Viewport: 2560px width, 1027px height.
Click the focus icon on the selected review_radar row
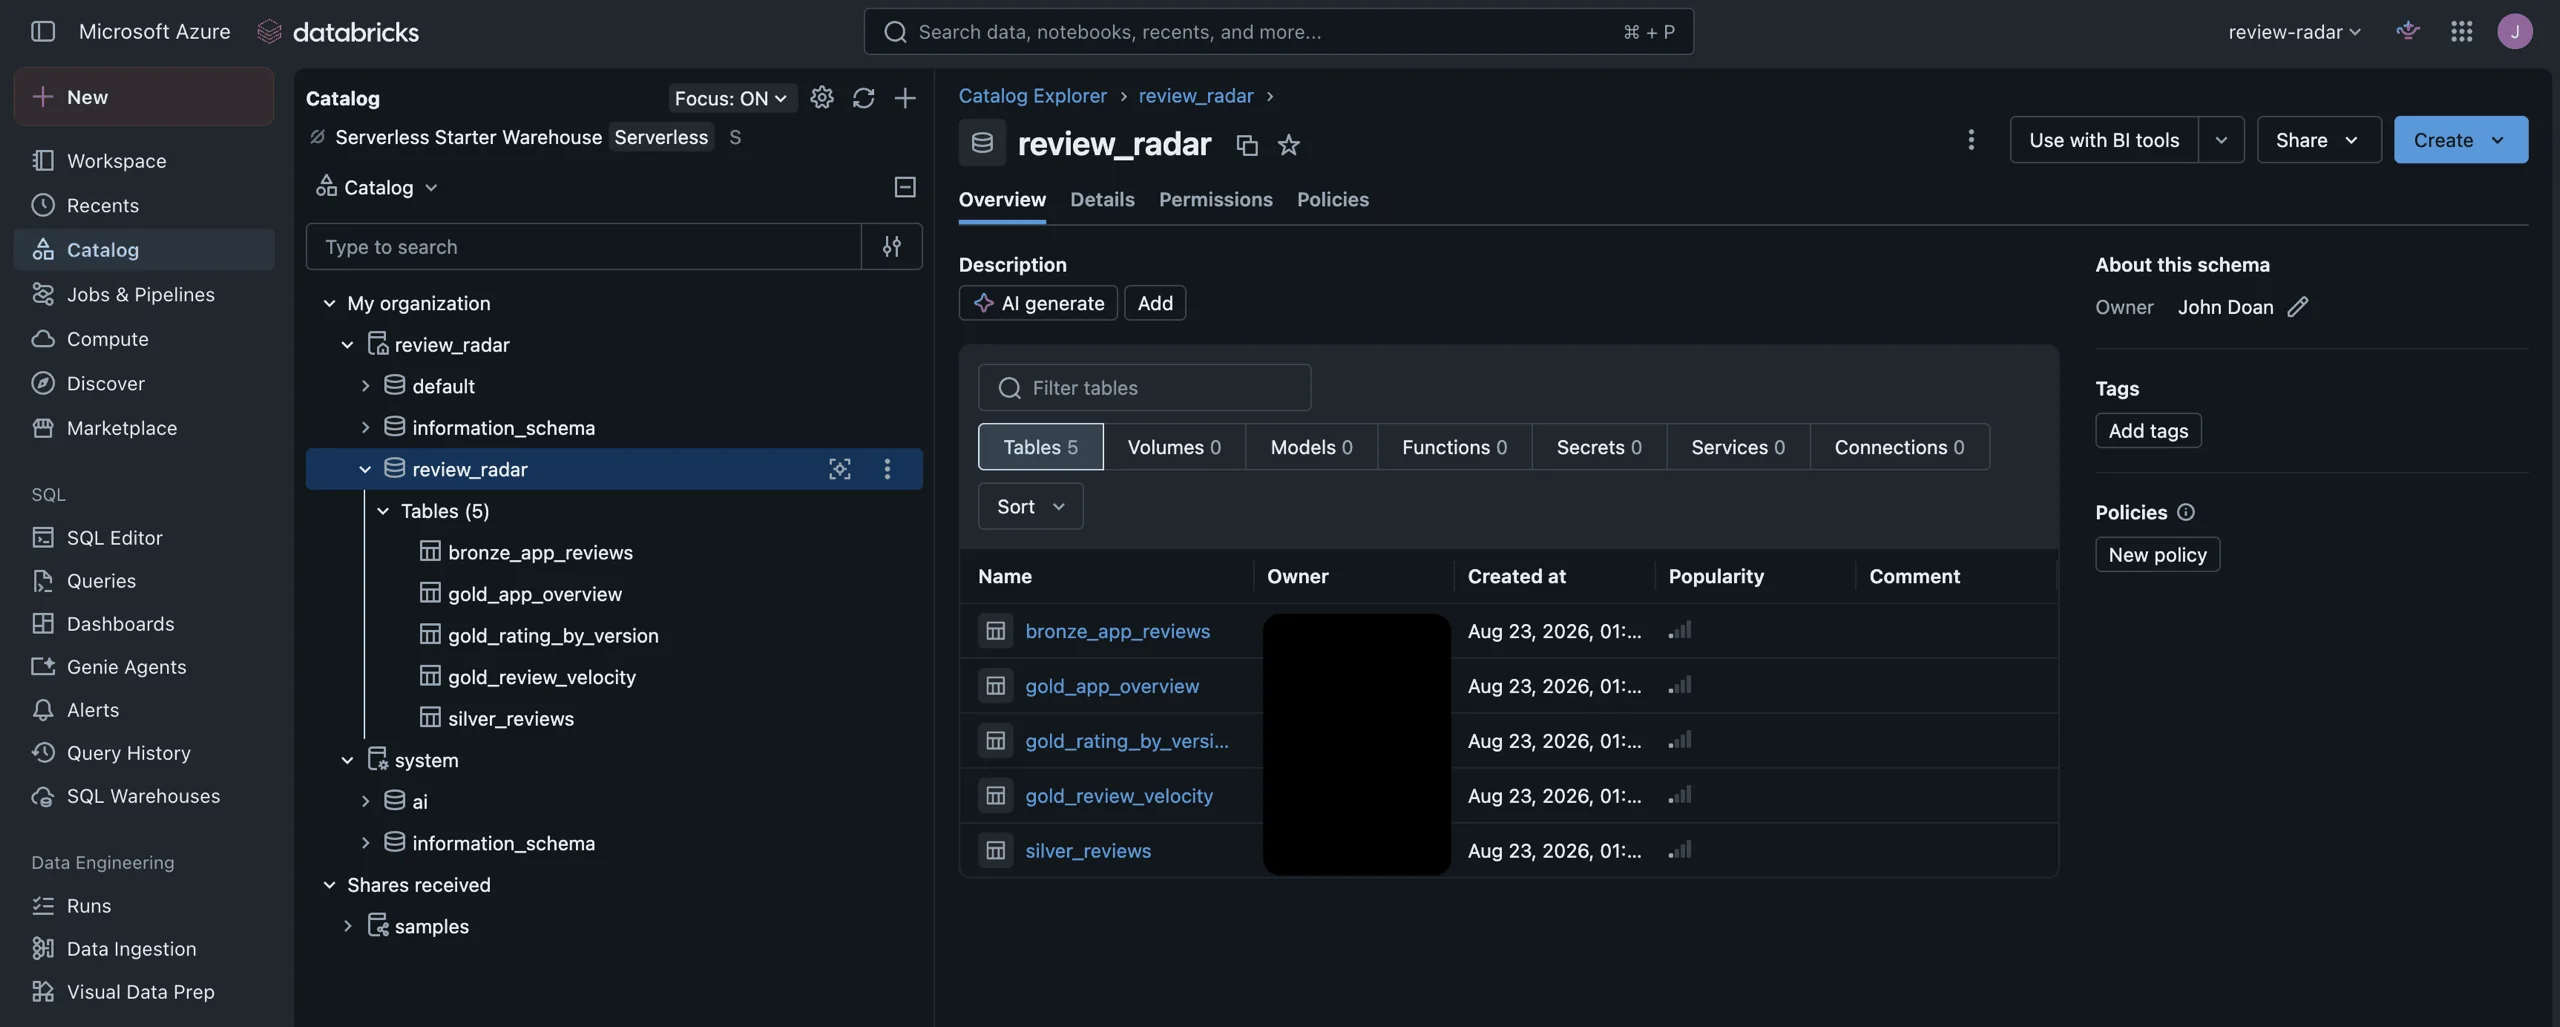tap(840, 469)
